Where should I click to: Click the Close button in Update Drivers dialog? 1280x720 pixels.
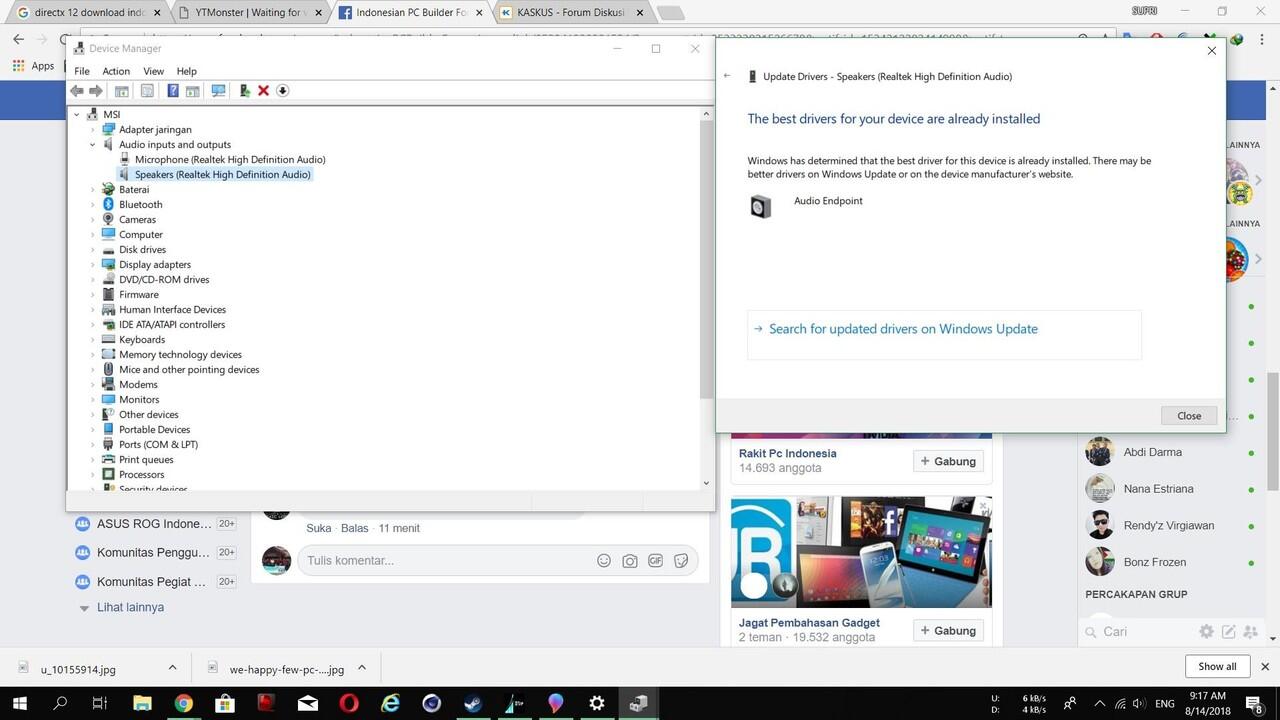point(1189,416)
